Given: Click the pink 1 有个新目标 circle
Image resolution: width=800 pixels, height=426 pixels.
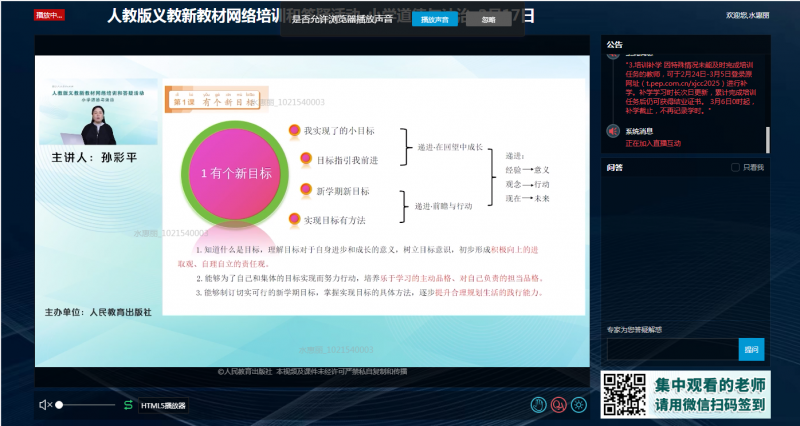Looking at the screenshot, I should click(x=235, y=174).
